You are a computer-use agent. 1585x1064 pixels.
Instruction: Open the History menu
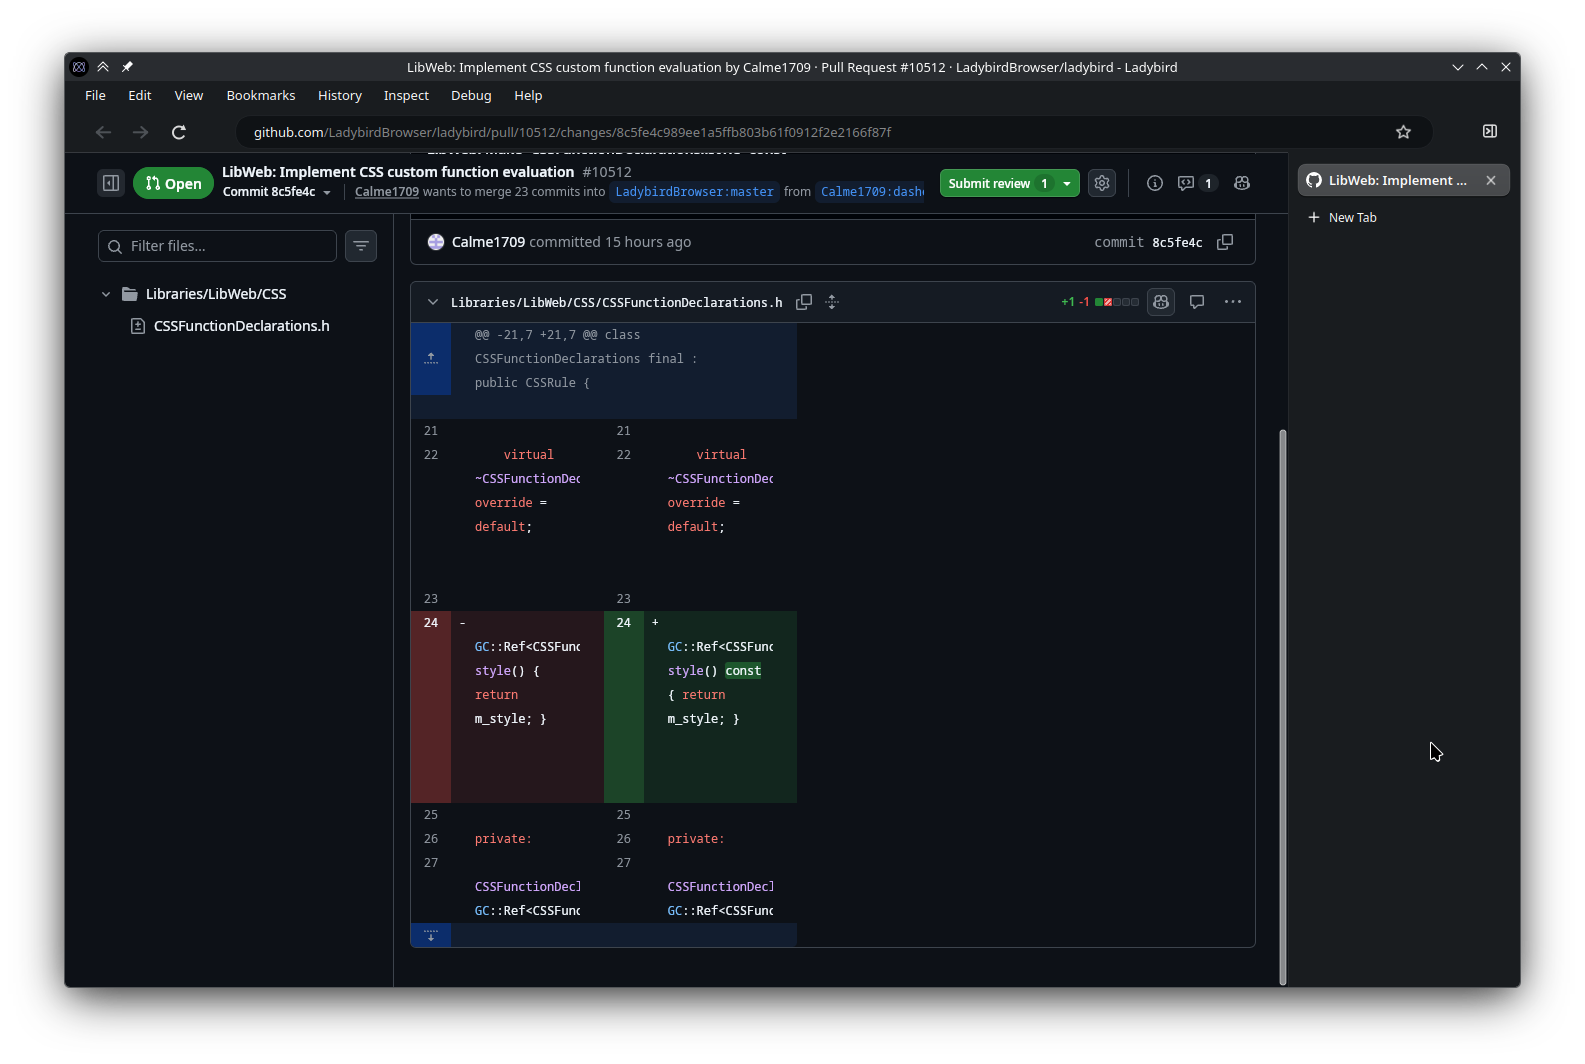340,96
